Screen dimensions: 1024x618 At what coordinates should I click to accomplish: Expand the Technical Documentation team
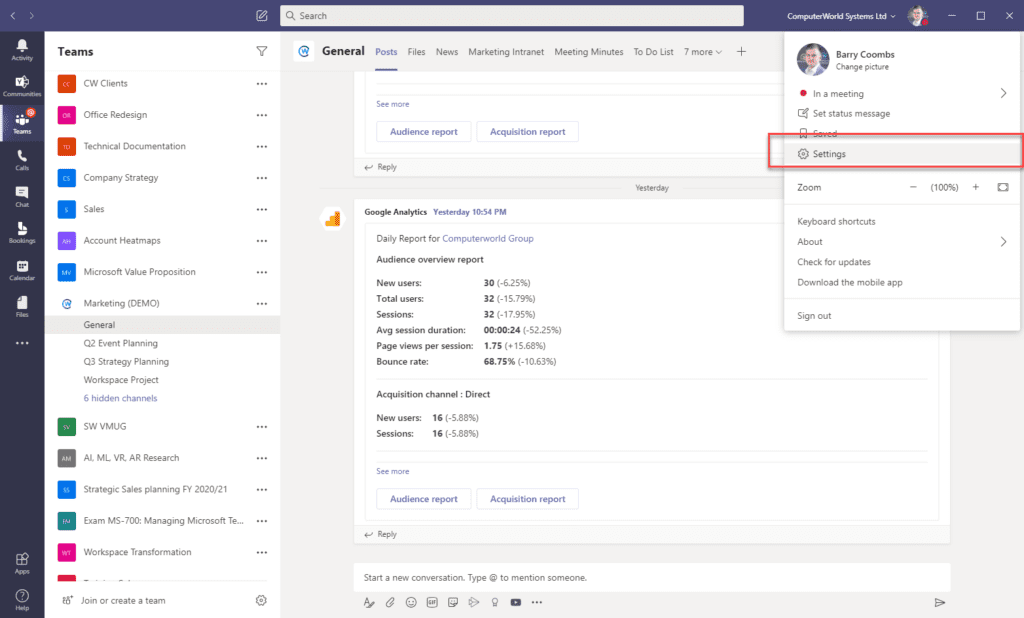pyautogui.click(x=135, y=146)
